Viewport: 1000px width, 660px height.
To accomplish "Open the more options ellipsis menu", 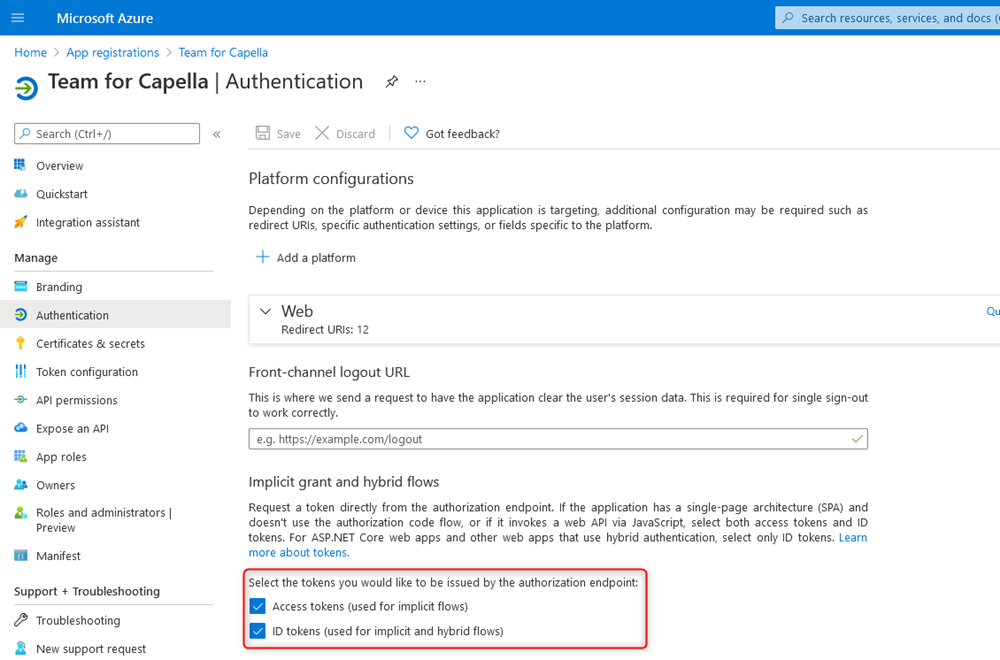I will [x=420, y=82].
